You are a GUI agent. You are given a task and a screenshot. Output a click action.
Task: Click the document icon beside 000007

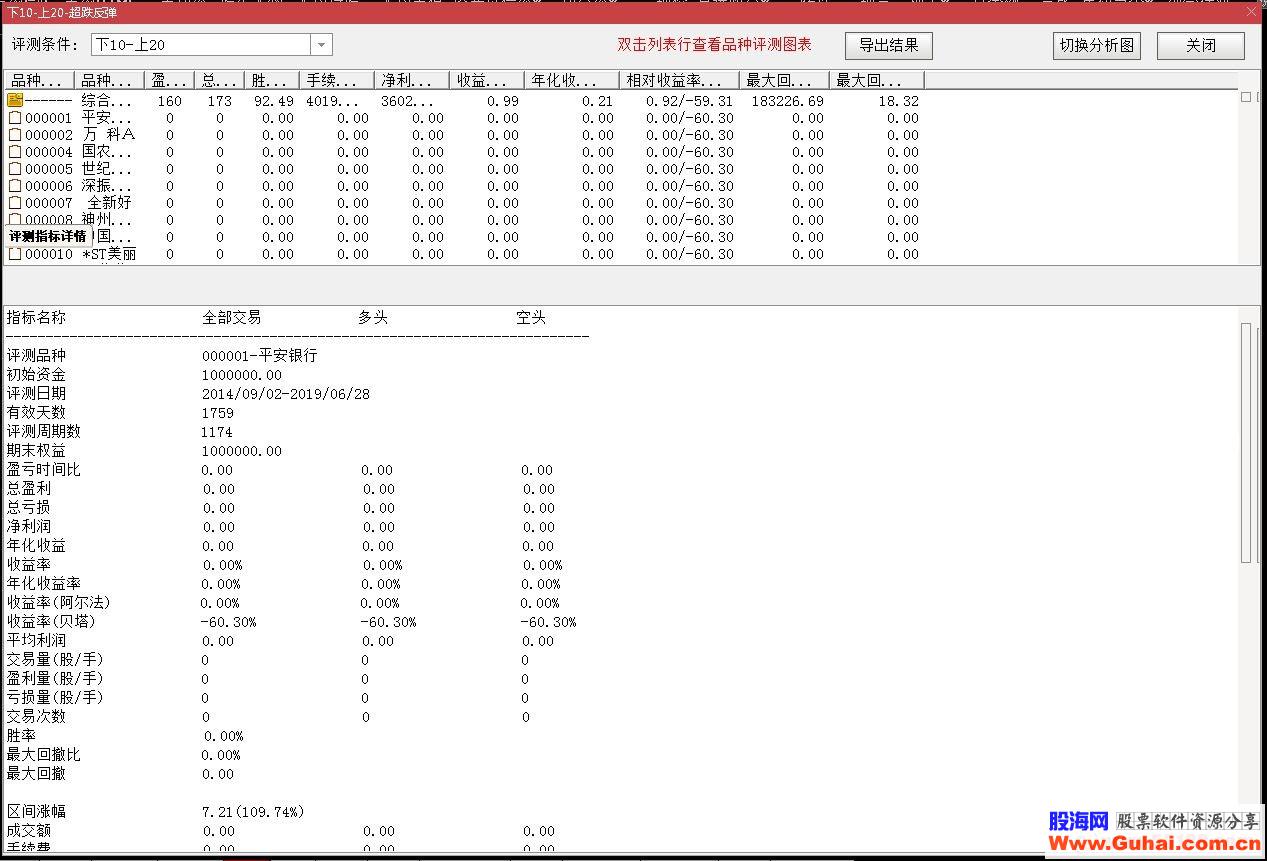[15, 203]
